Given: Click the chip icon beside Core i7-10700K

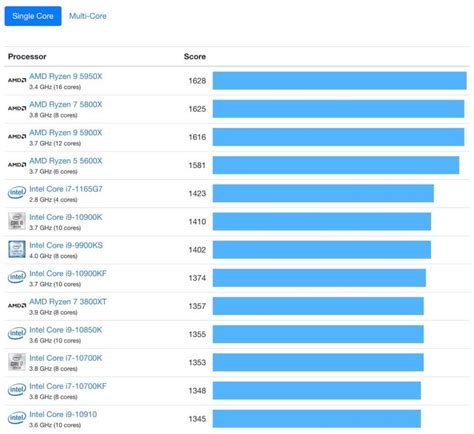Looking at the screenshot, I should (17, 362).
